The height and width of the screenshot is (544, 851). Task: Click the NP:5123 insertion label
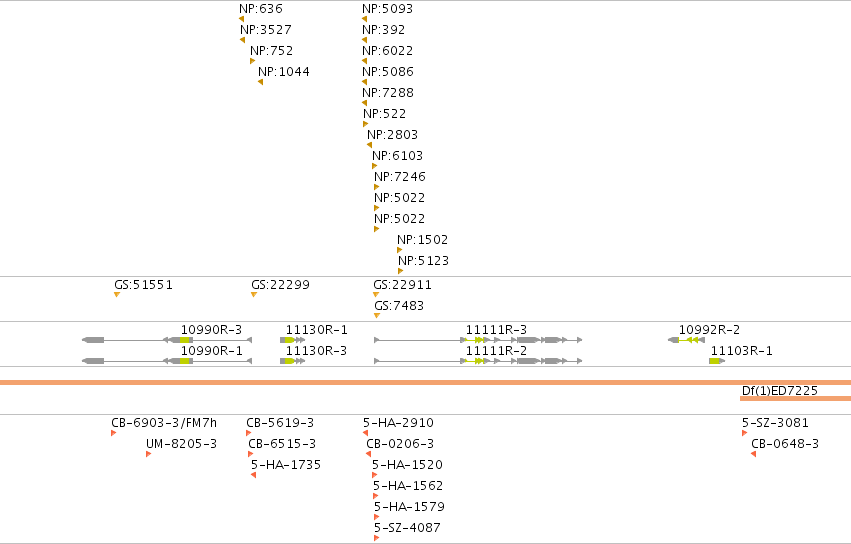coord(423,261)
